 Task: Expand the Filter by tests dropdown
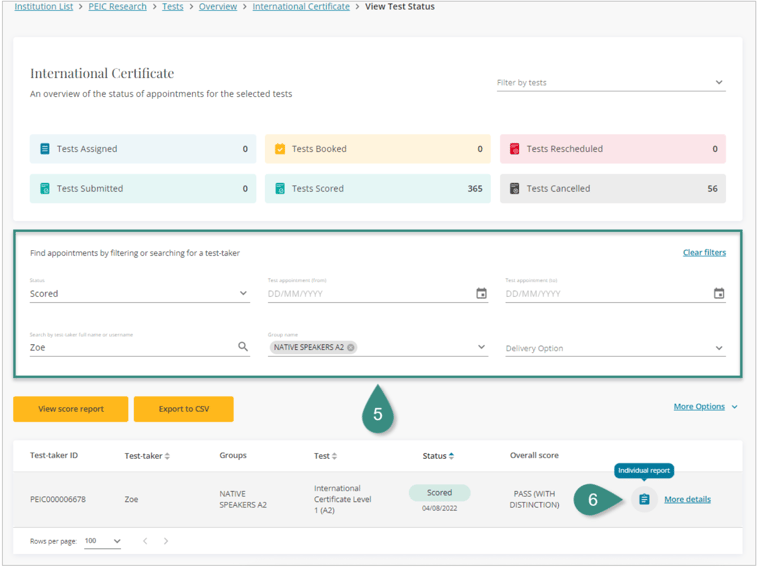click(x=718, y=83)
